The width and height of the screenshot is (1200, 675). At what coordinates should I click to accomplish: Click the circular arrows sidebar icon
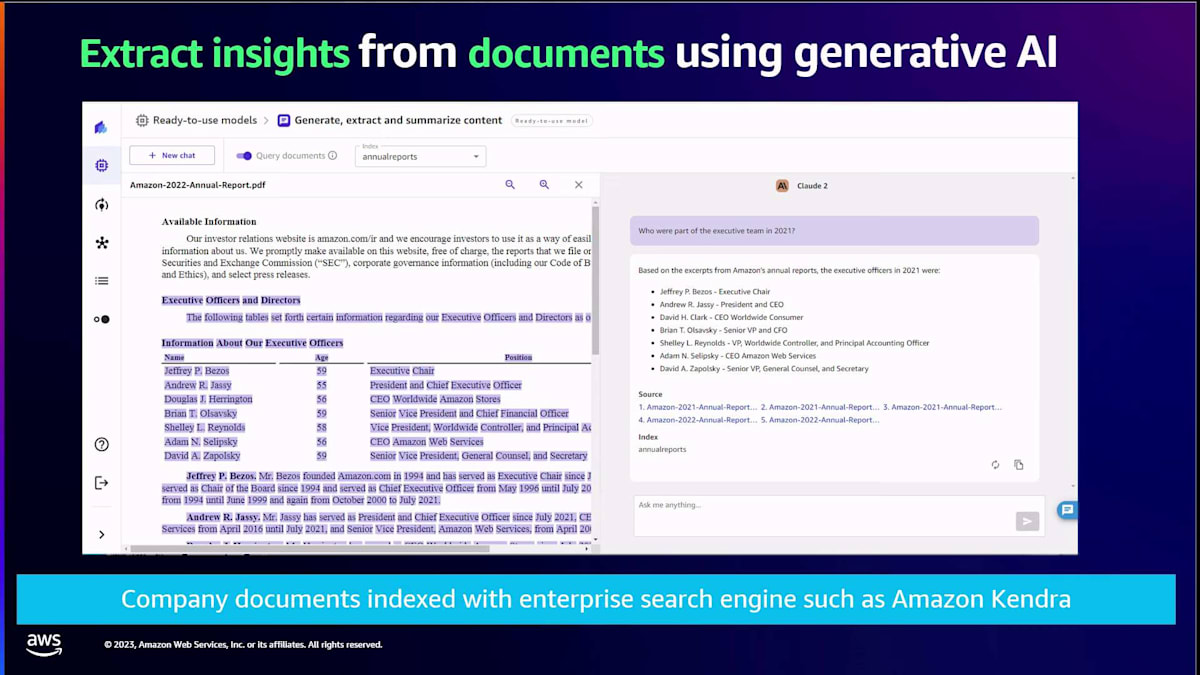(101, 205)
